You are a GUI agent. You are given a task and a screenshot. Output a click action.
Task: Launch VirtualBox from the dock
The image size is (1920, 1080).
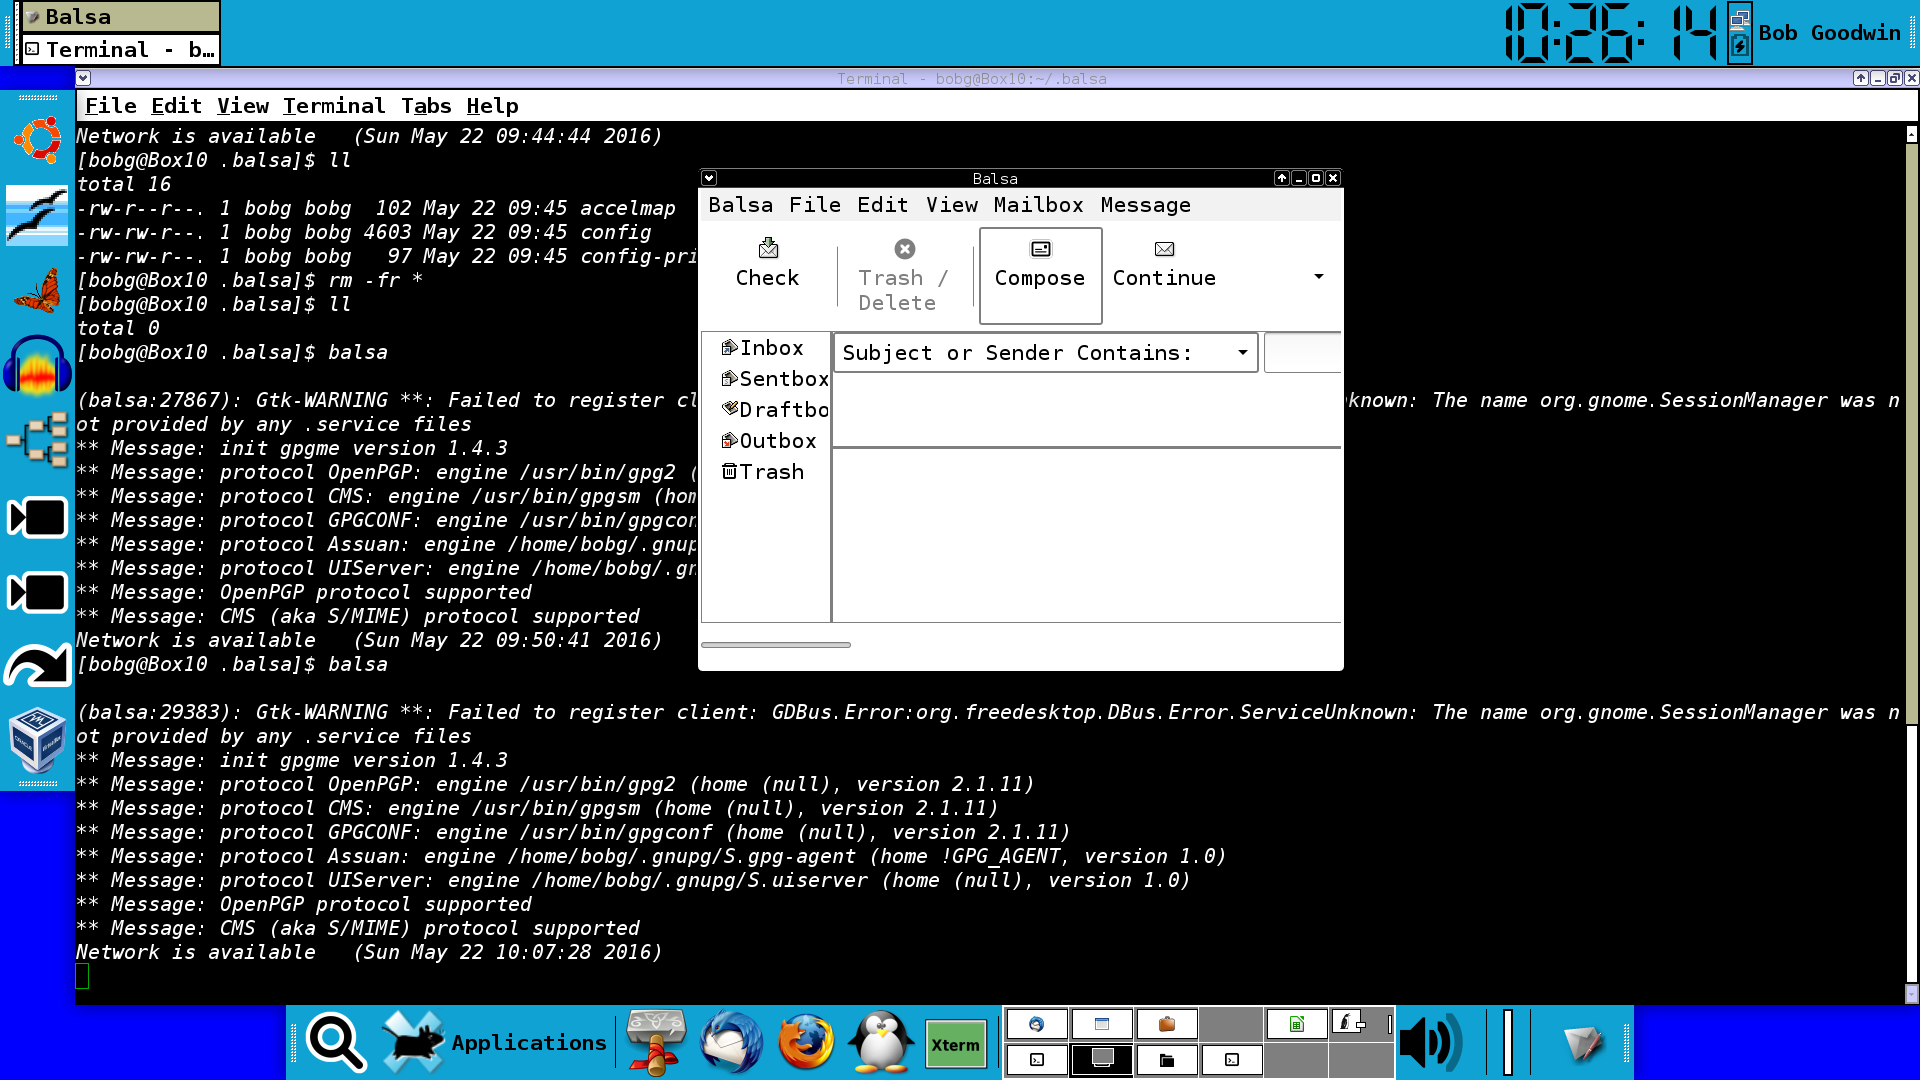point(38,741)
